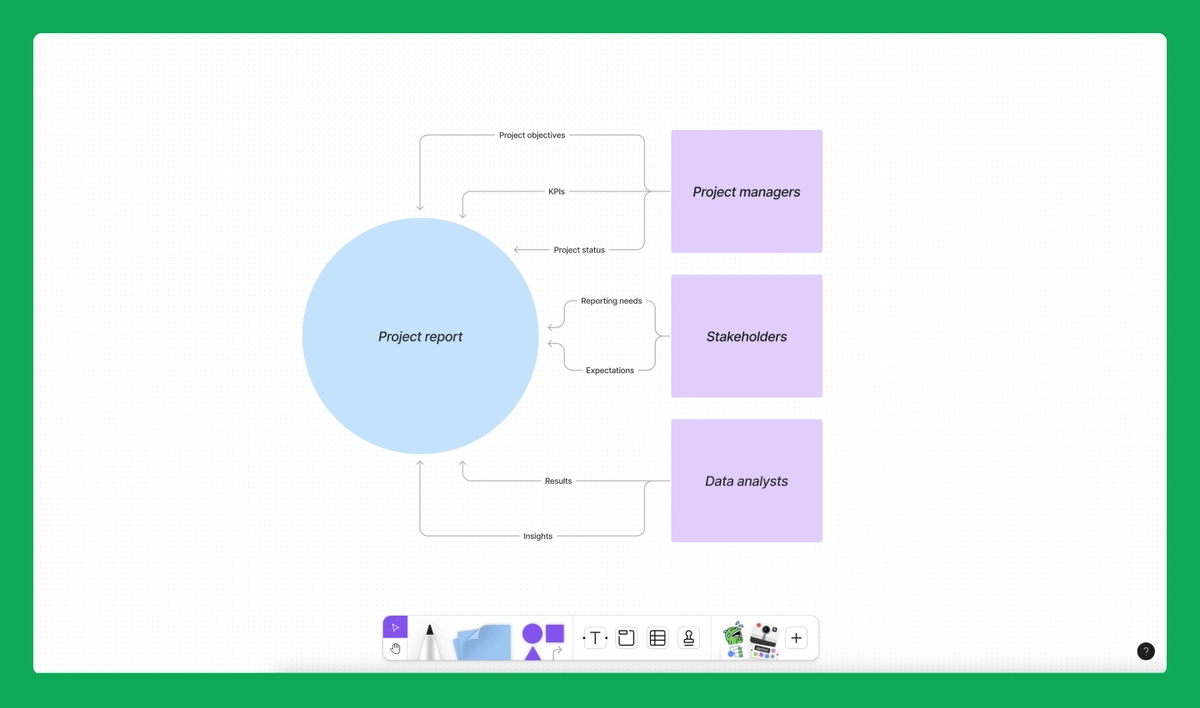Activate the Select arrow tool

[x=395, y=625]
